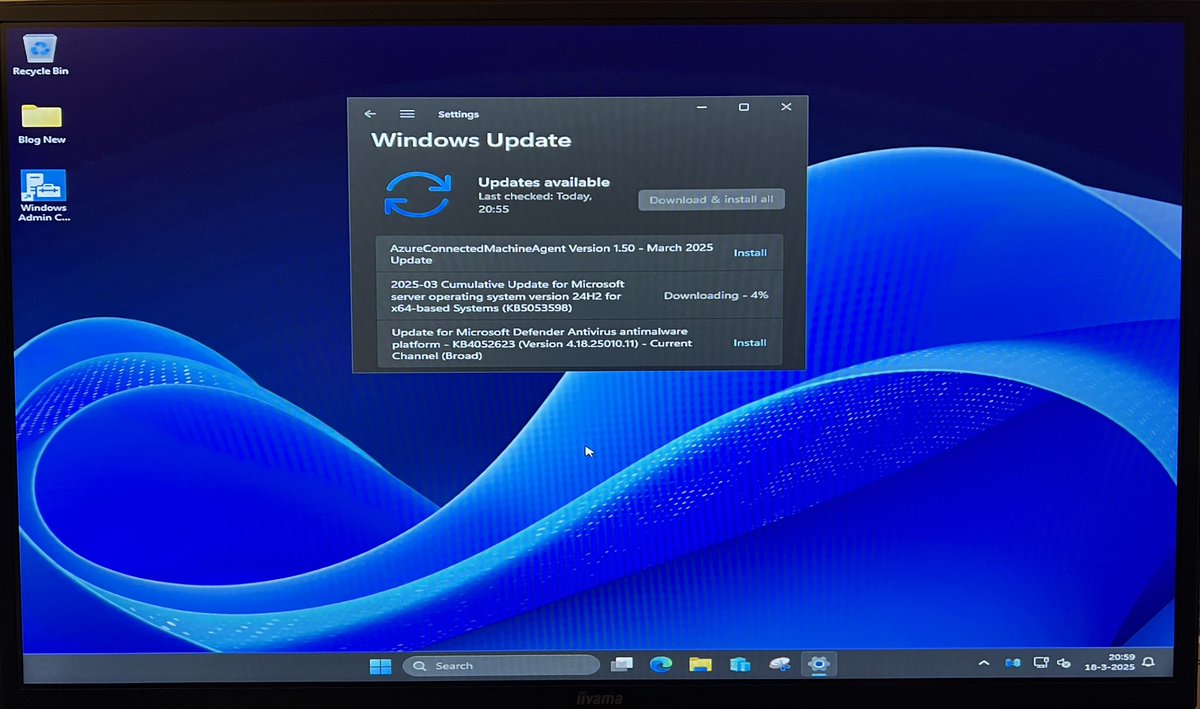Install the Microsoft Defender antimalware update
This screenshot has width=1200, height=709.
(750, 343)
